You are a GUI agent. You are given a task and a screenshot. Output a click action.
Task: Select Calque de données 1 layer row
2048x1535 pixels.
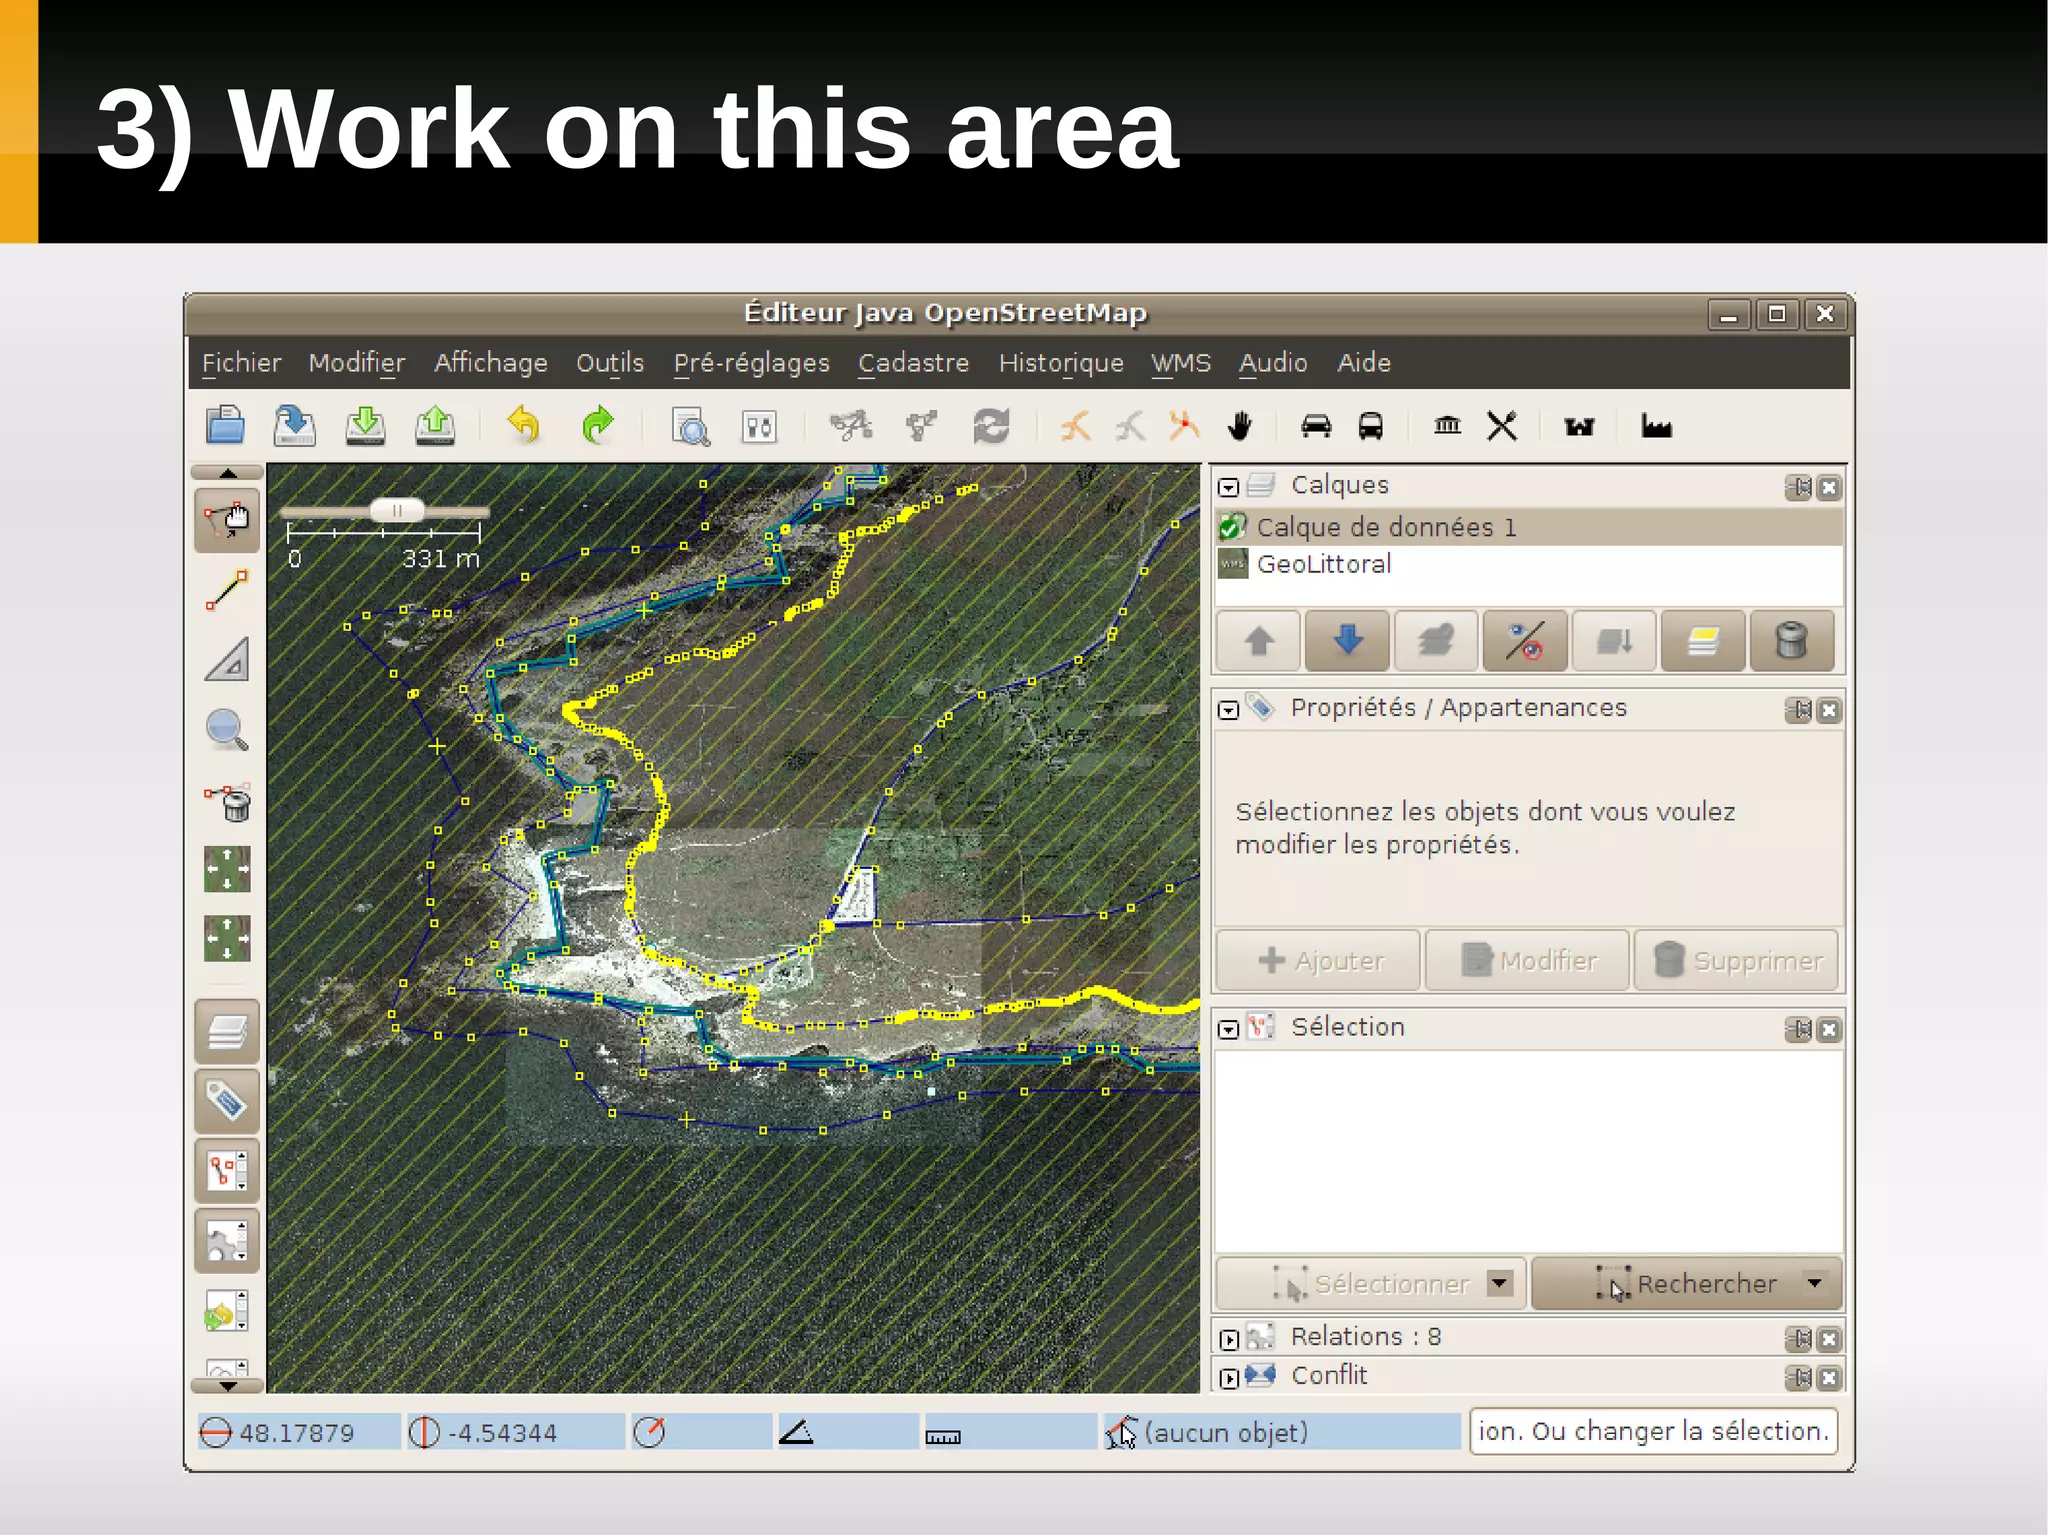tap(1529, 527)
